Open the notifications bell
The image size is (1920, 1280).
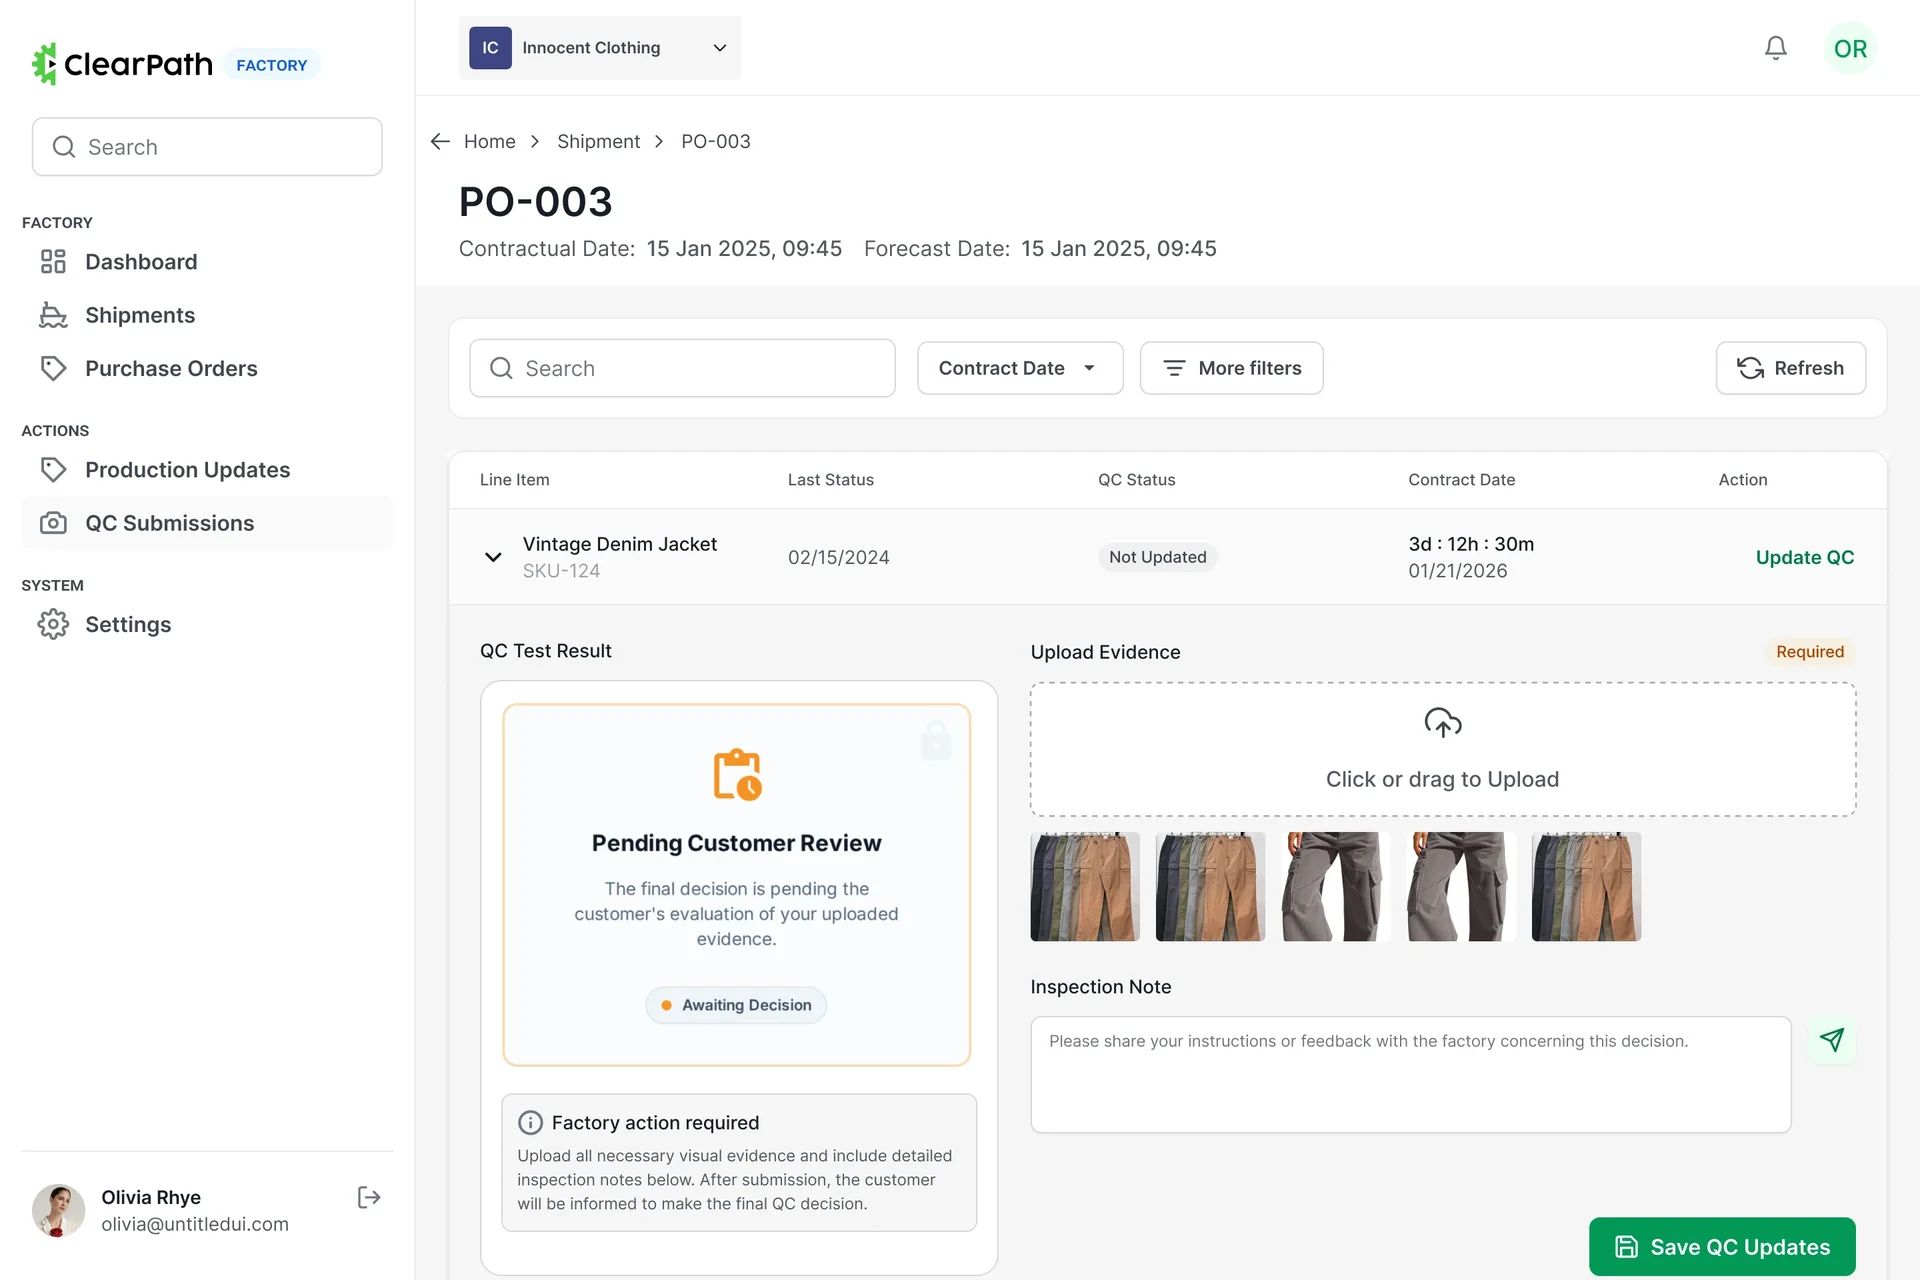point(1775,48)
